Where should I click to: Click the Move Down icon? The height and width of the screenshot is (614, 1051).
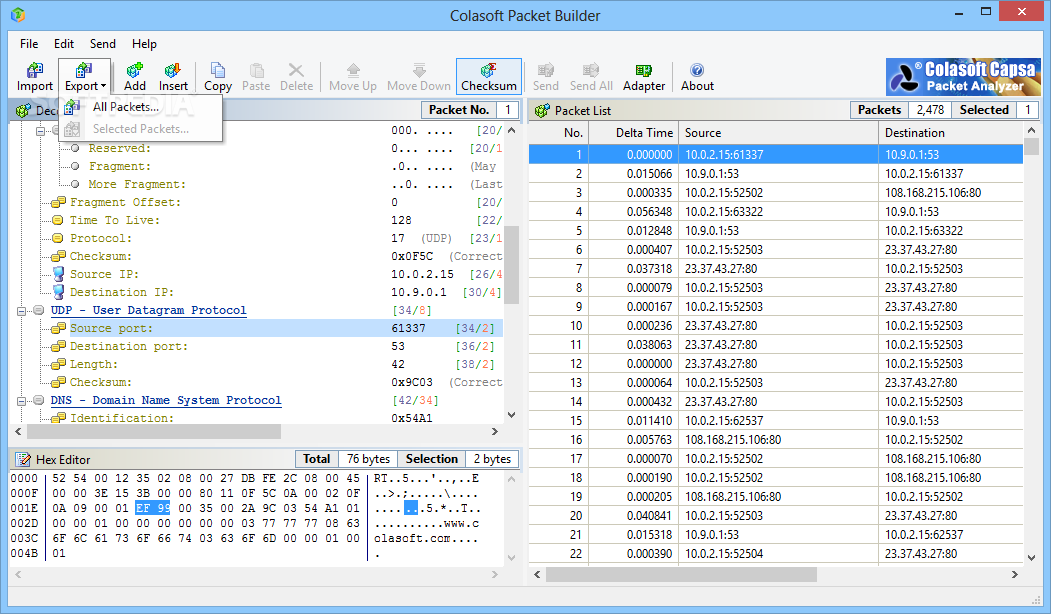pyautogui.click(x=419, y=77)
